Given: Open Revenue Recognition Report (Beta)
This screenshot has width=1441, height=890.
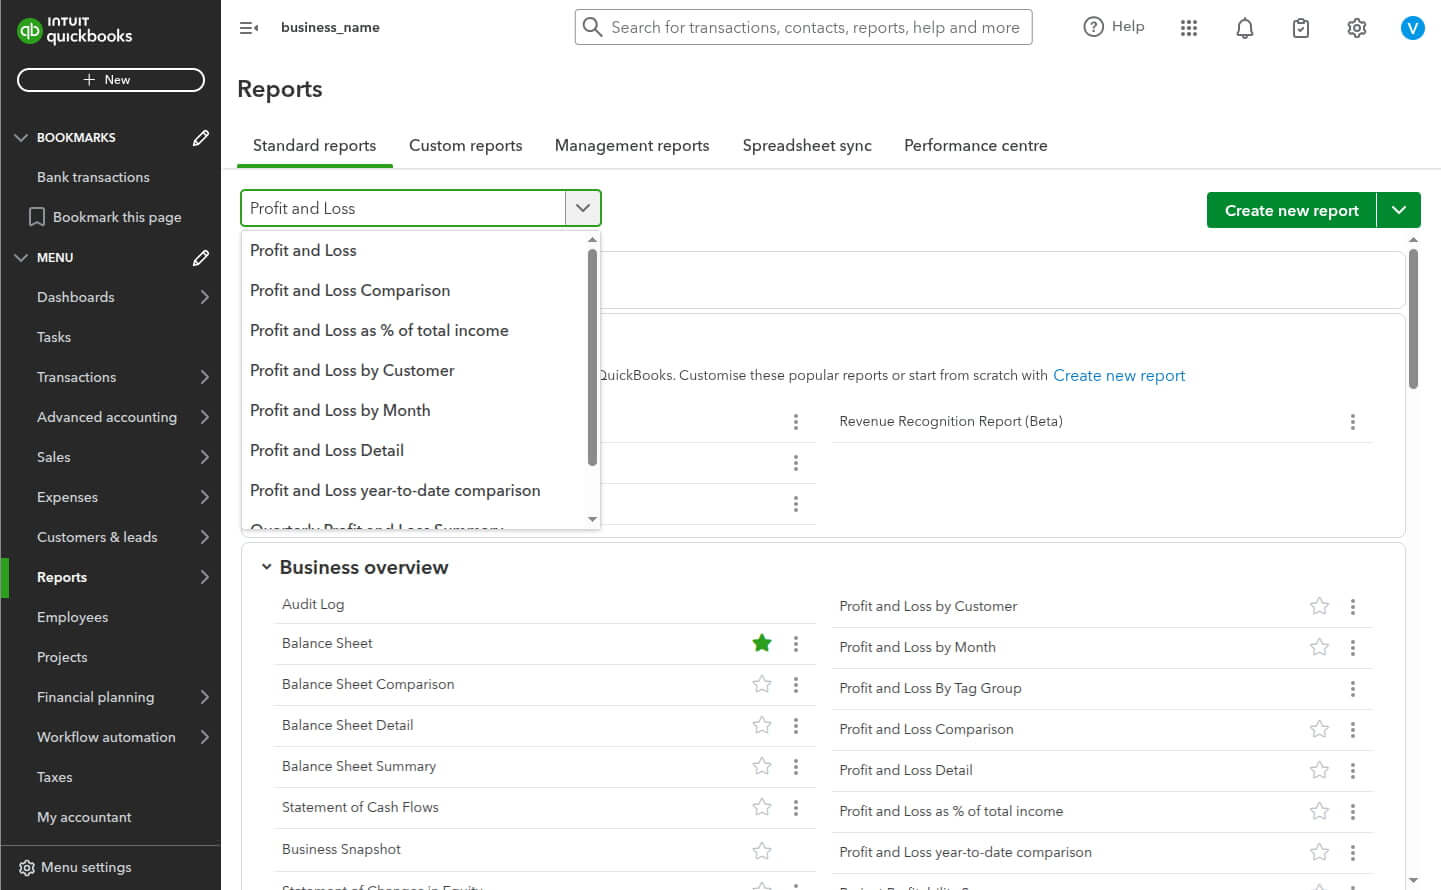Looking at the screenshot, I should [951, 421].
